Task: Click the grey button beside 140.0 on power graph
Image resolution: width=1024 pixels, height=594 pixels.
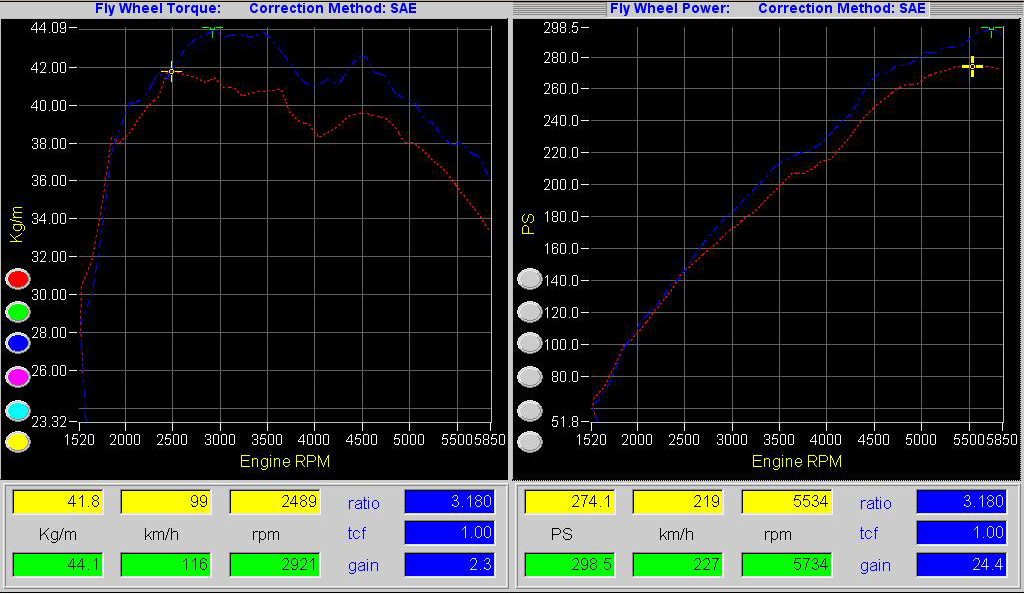Action: click(530, 279)
